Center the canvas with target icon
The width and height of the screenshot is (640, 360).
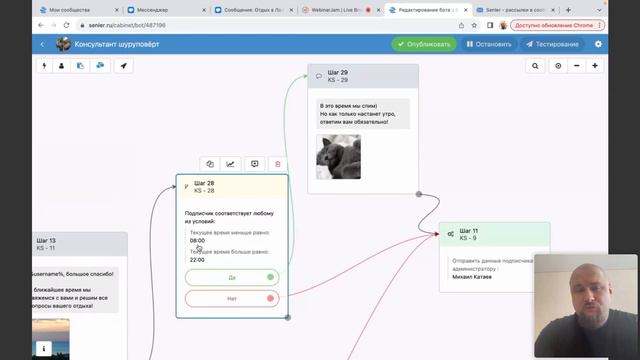(x=558, y=66)
